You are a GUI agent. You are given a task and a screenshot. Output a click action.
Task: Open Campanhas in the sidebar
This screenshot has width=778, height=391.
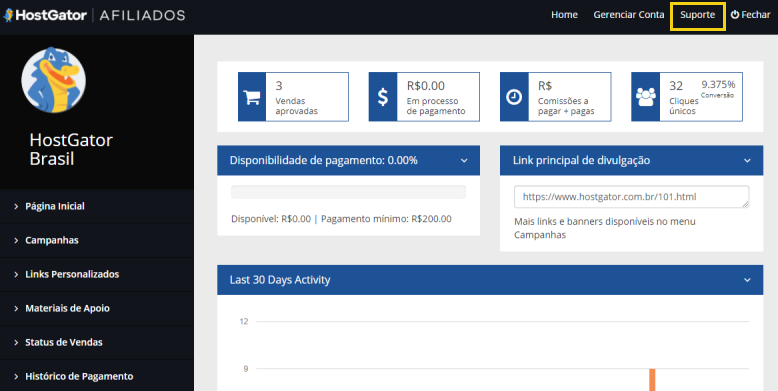[97, 240]
